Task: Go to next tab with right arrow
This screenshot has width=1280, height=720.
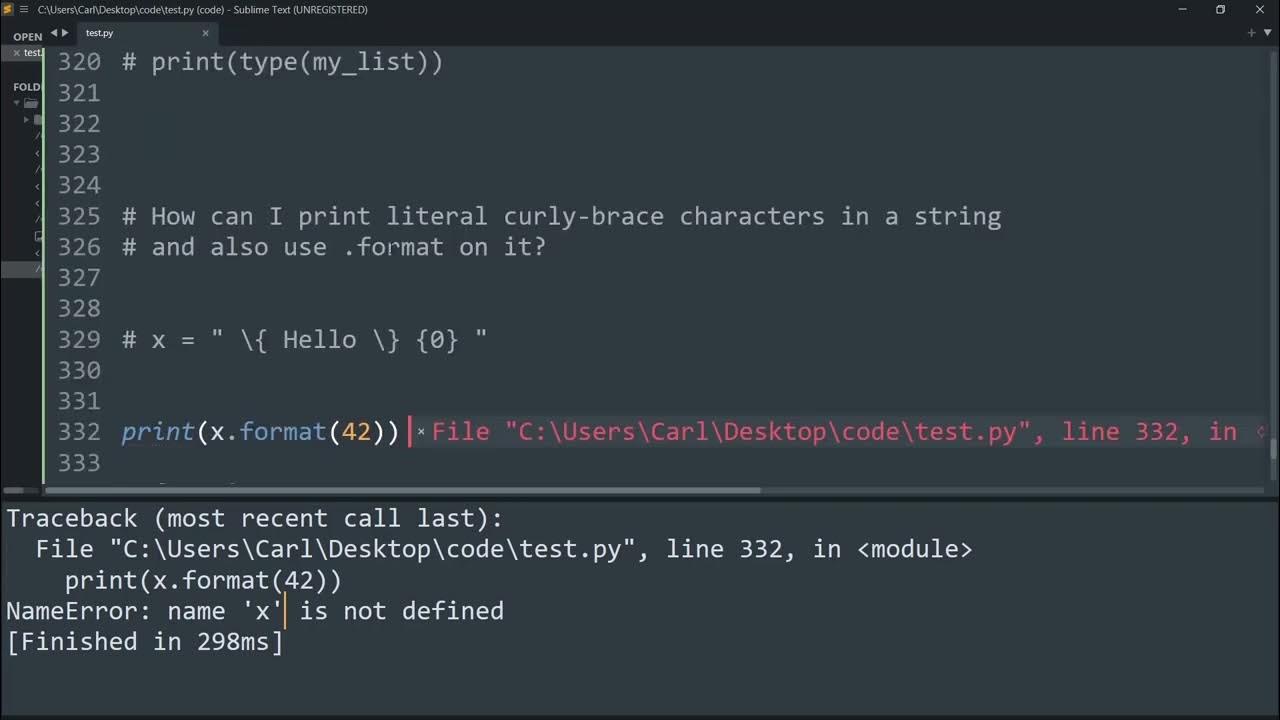Action: pyautogui.click(x=66, y=33)
